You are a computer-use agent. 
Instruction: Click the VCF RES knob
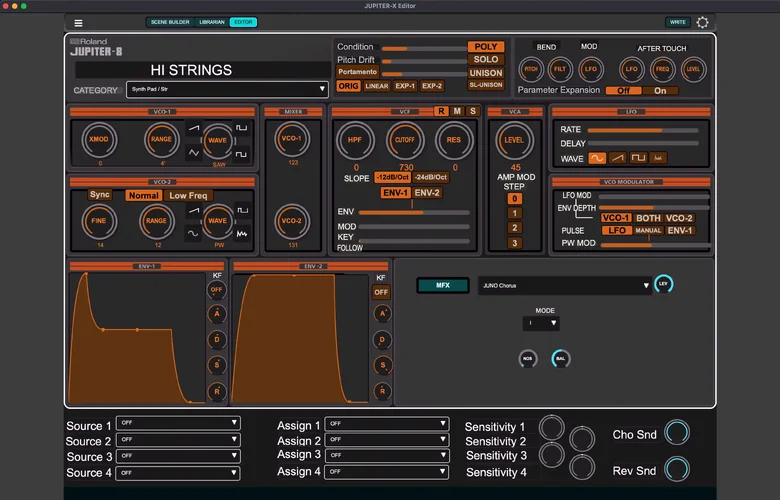(454, 140)
